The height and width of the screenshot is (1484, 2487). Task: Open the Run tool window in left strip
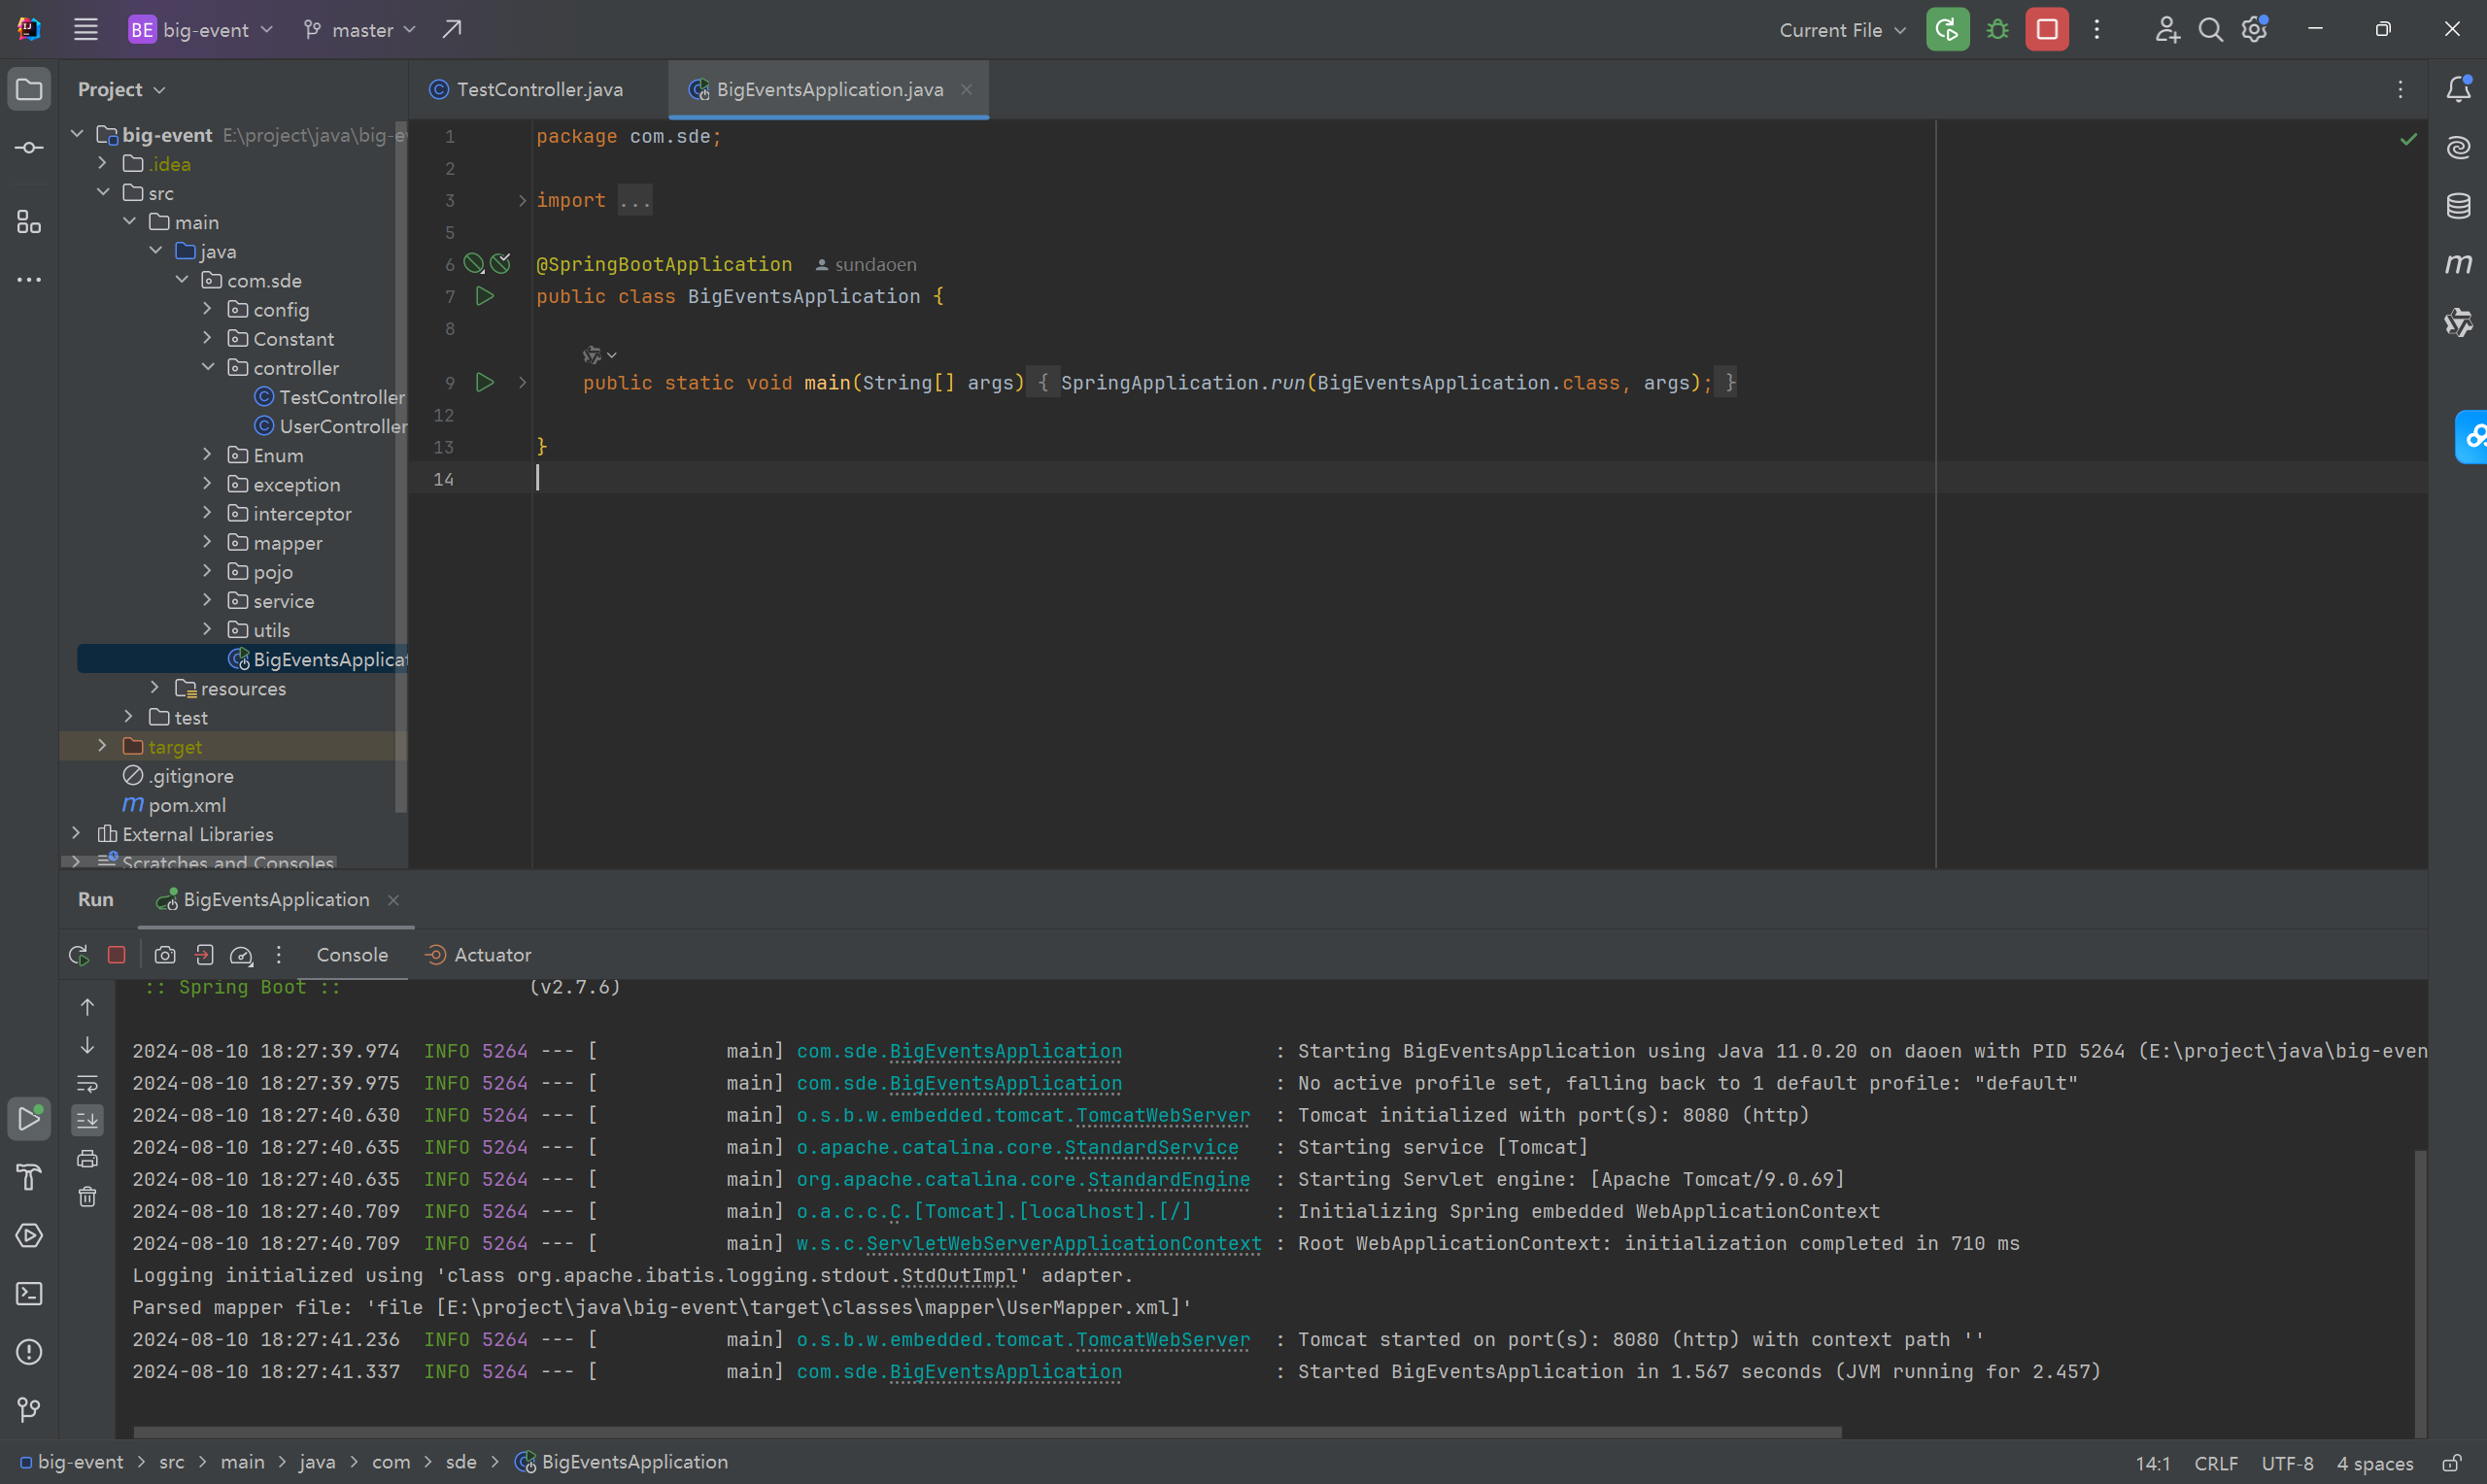pos(29,1119)
